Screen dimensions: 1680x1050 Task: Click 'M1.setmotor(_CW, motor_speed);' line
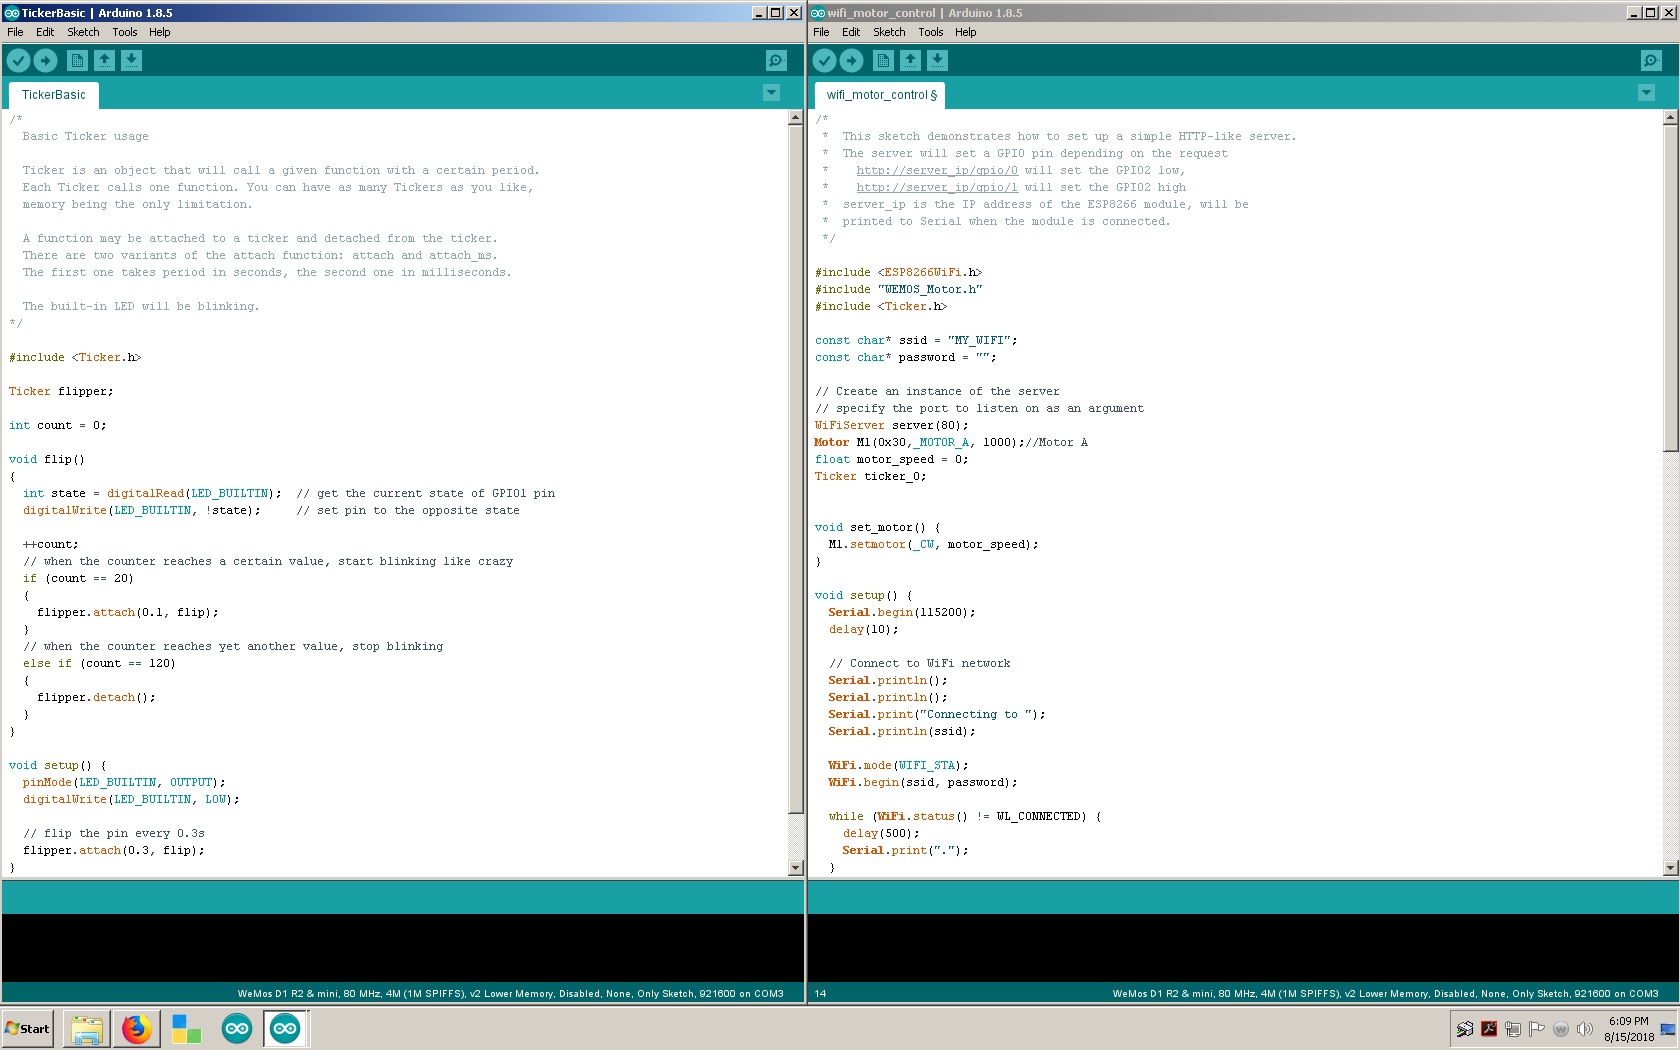point(933,544)
